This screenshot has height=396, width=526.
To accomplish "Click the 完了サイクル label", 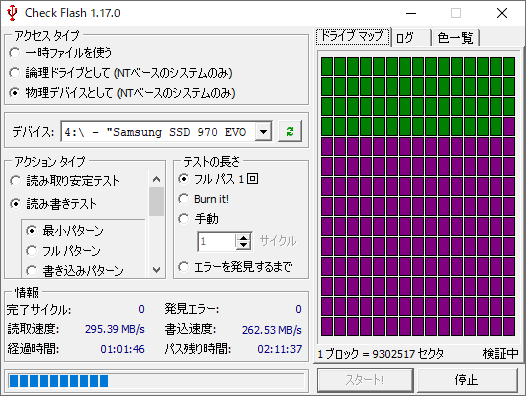I will point(39,309).
